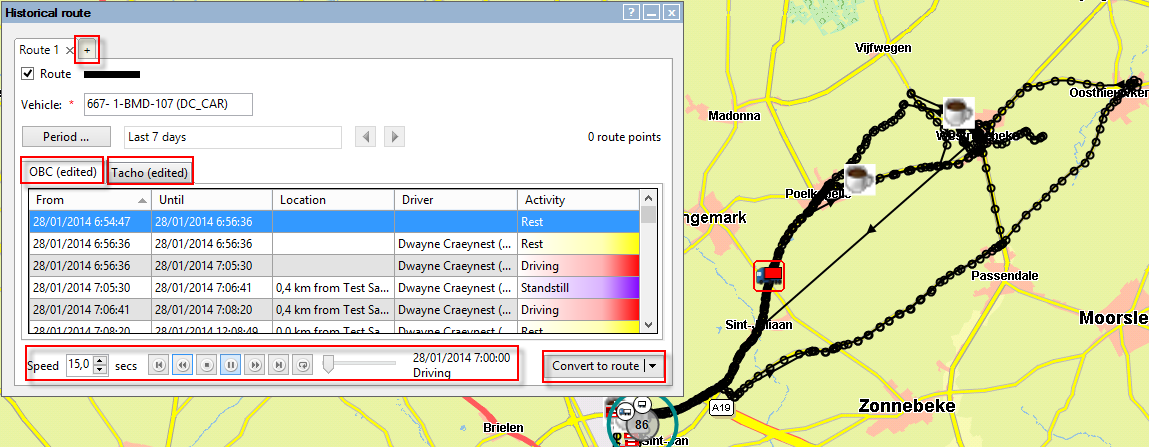Switch to the Tacho (edited) tab

(x=150, y=173)
